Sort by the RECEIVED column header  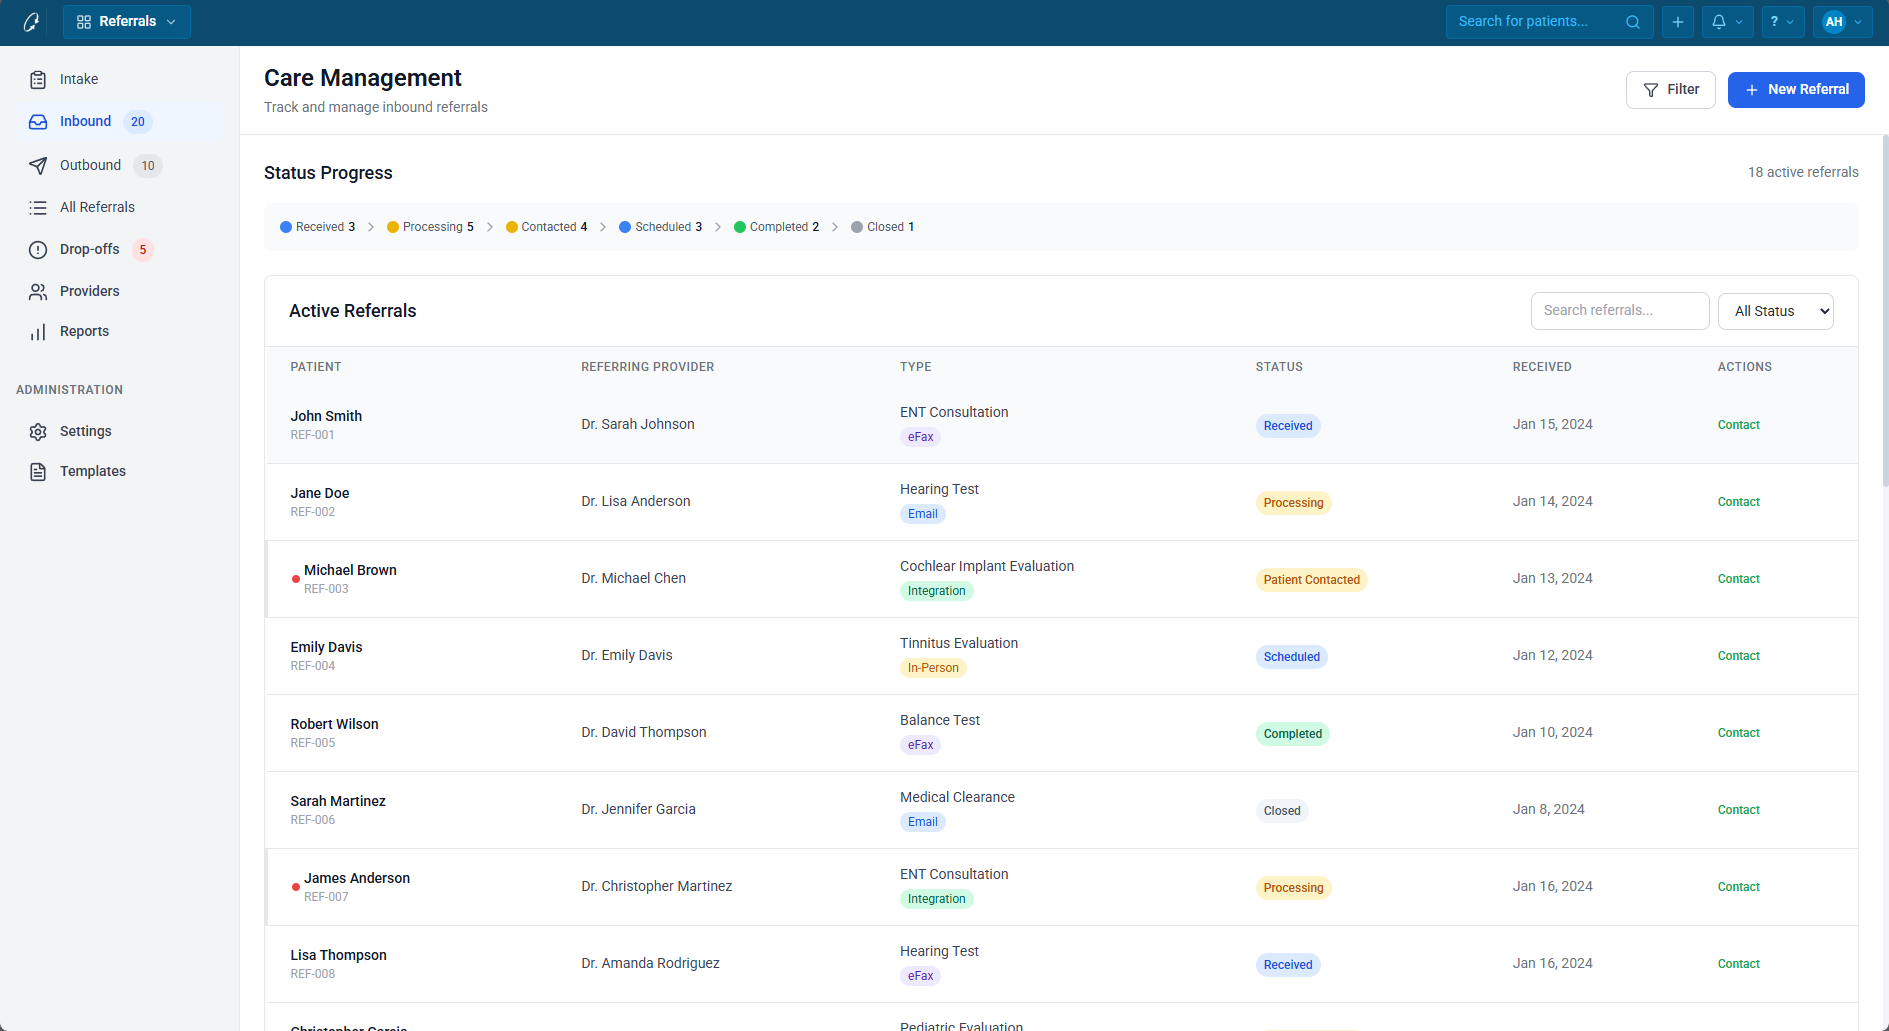[1541, 367]
